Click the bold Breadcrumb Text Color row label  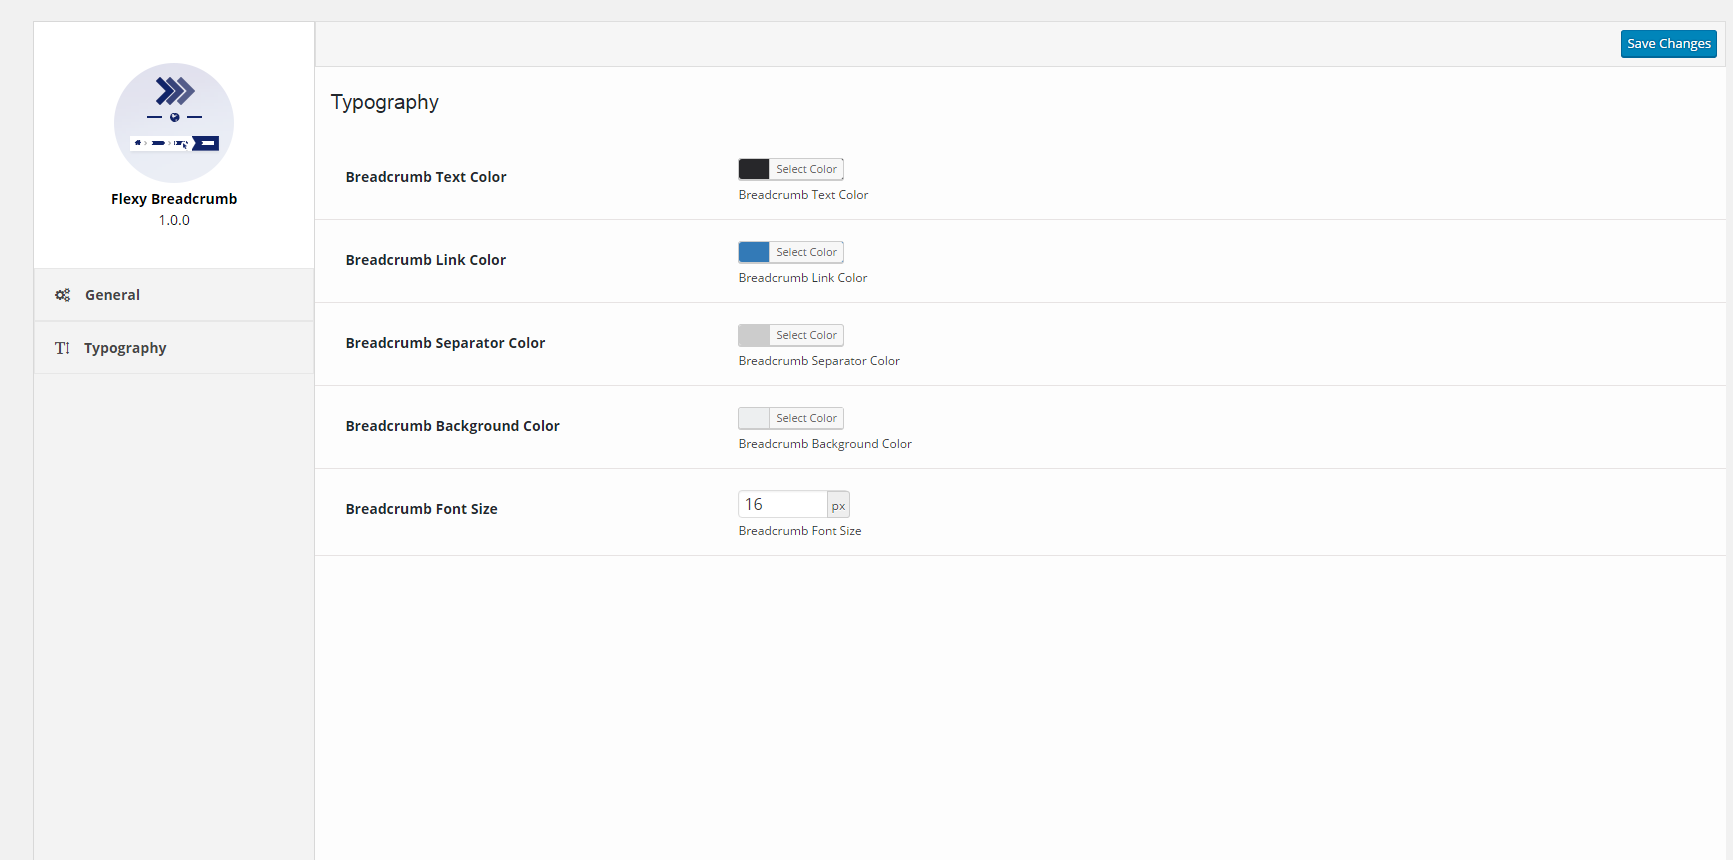pos(426,177)
